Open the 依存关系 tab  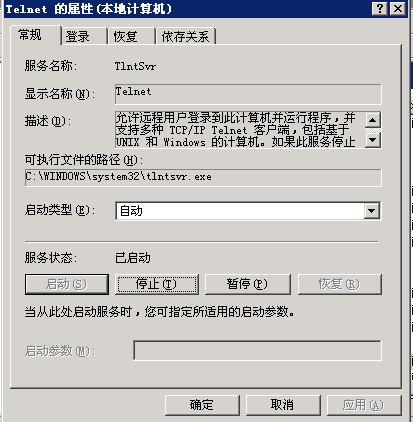click(x=186, y=36)
